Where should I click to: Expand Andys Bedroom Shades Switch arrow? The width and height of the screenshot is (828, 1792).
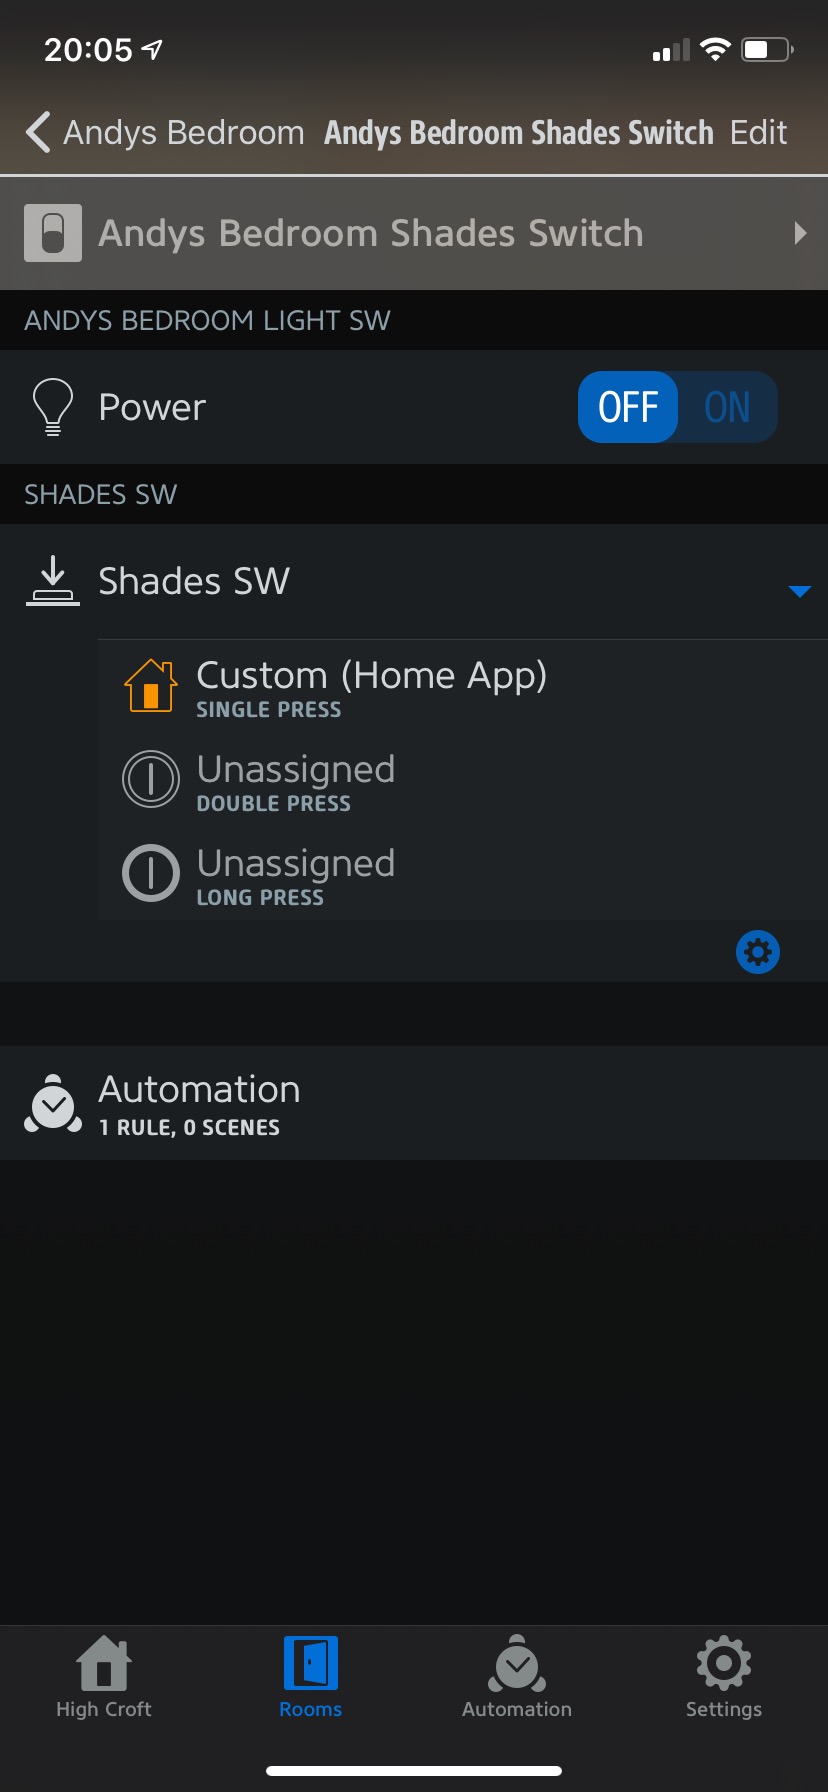click(800, 233)
